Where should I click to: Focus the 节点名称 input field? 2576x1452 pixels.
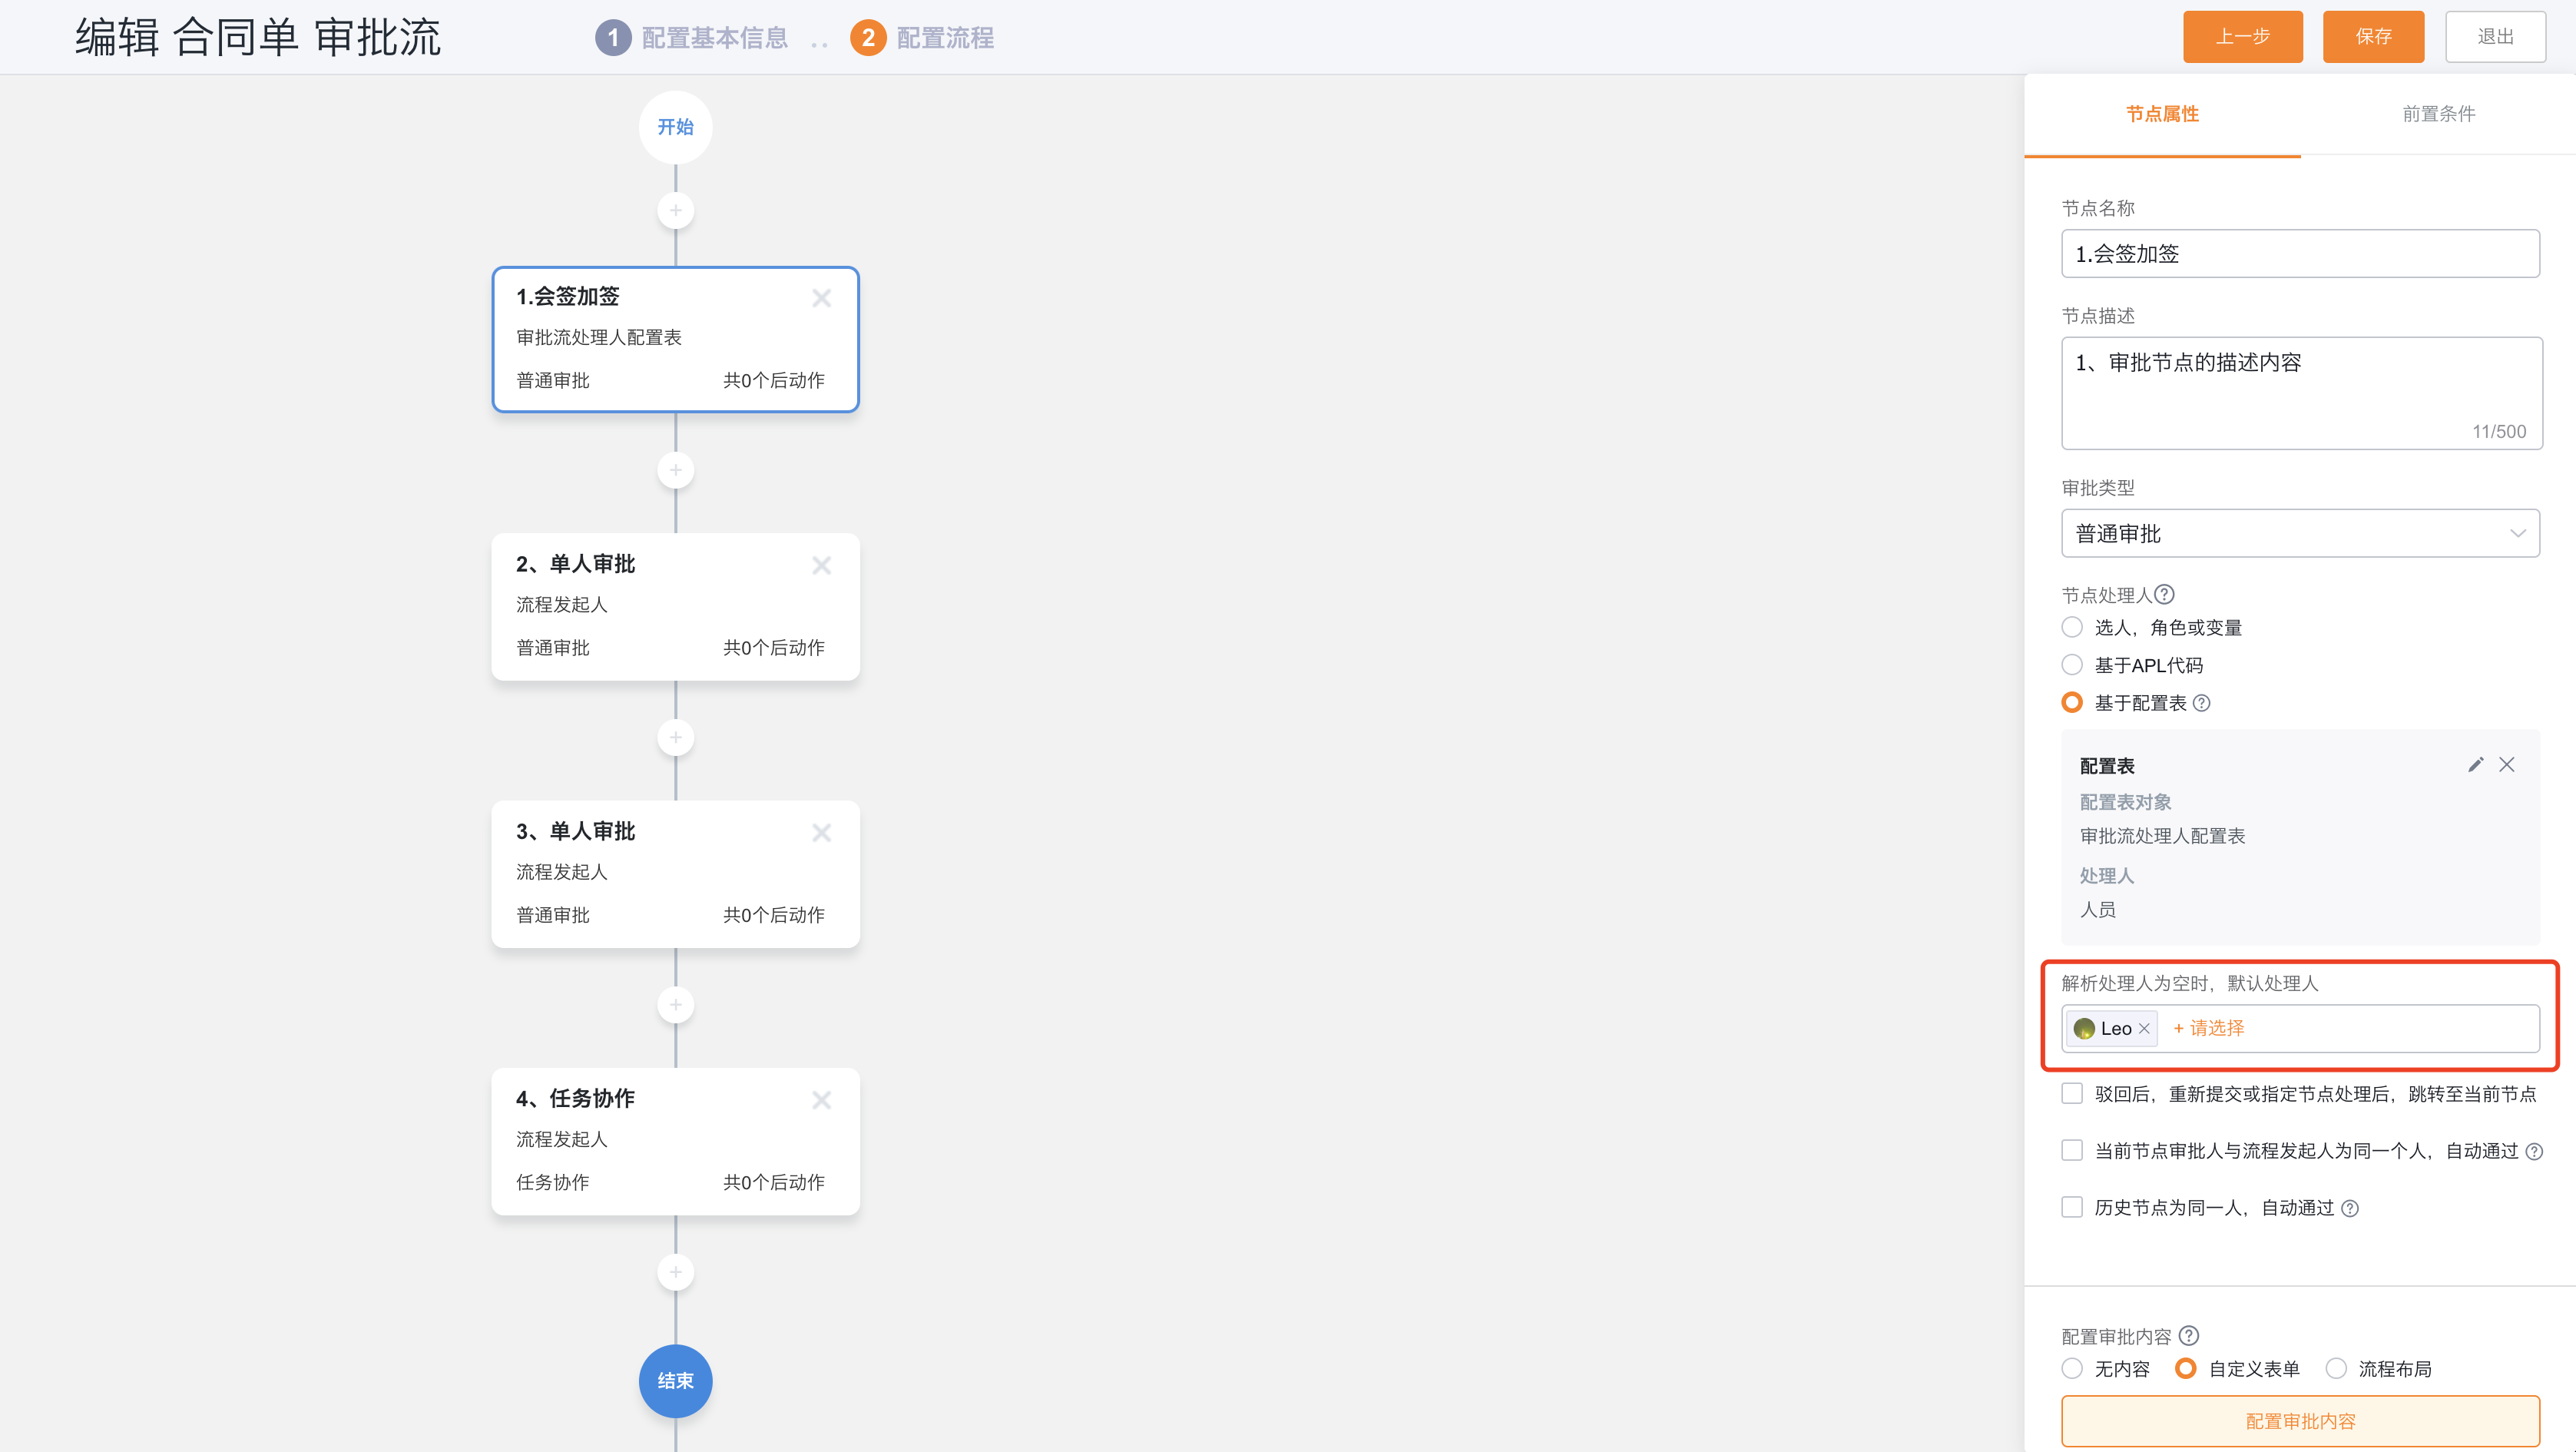2300,254
